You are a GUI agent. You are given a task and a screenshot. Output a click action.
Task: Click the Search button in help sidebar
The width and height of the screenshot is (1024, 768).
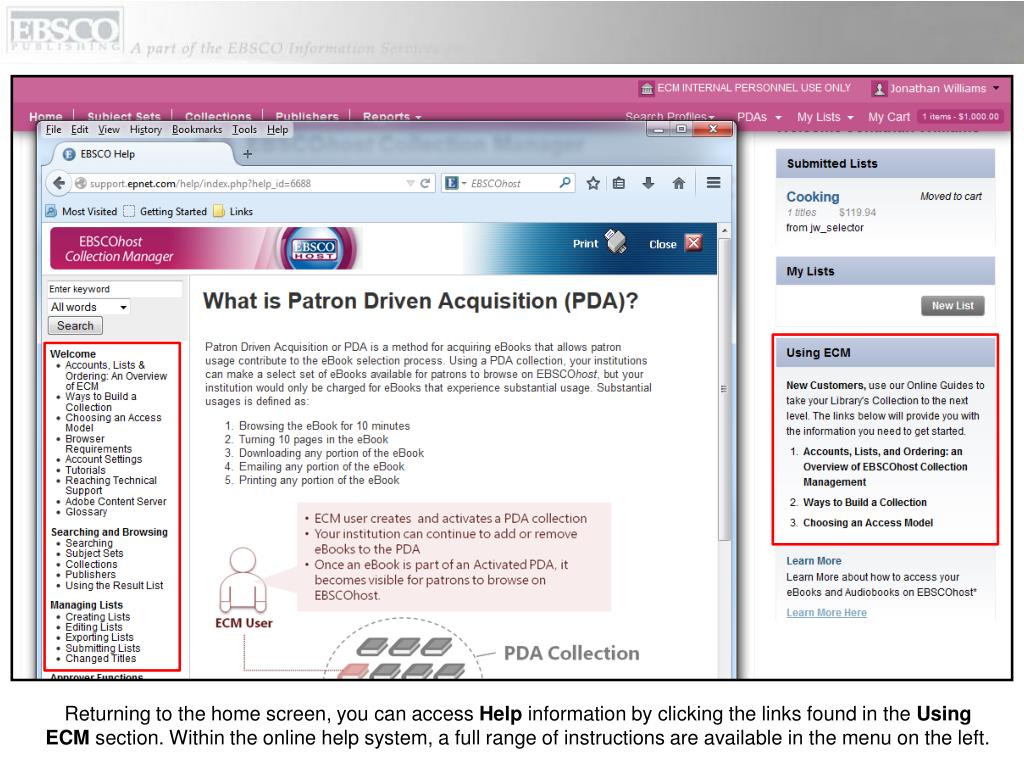click(x=75, y=325)
